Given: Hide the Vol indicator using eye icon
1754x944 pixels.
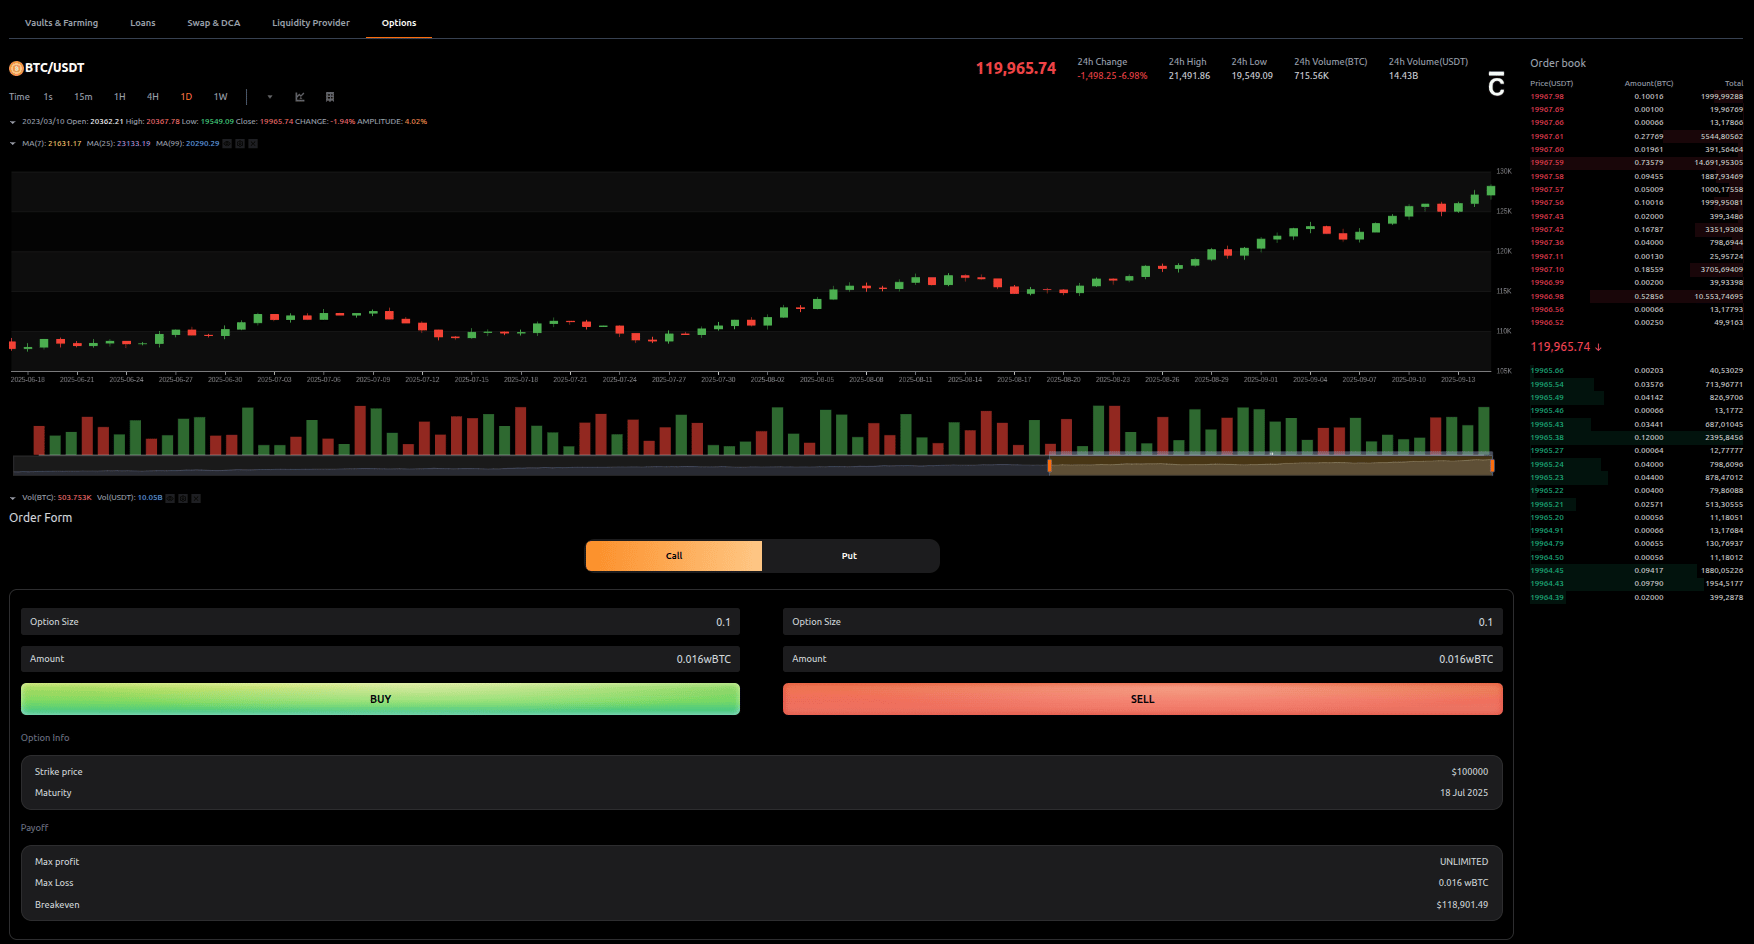Looking at the screenshot, I should (x=170, y=498).
